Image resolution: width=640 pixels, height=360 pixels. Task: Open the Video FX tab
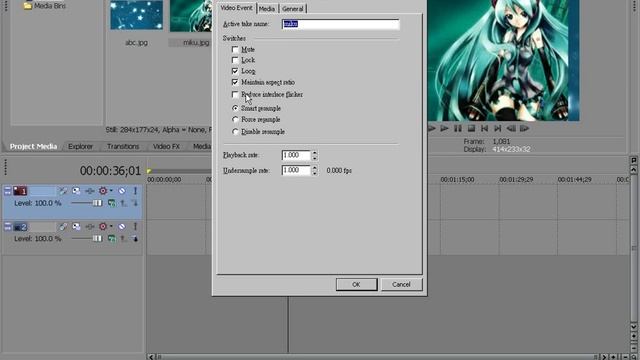[x=166, y=146]
